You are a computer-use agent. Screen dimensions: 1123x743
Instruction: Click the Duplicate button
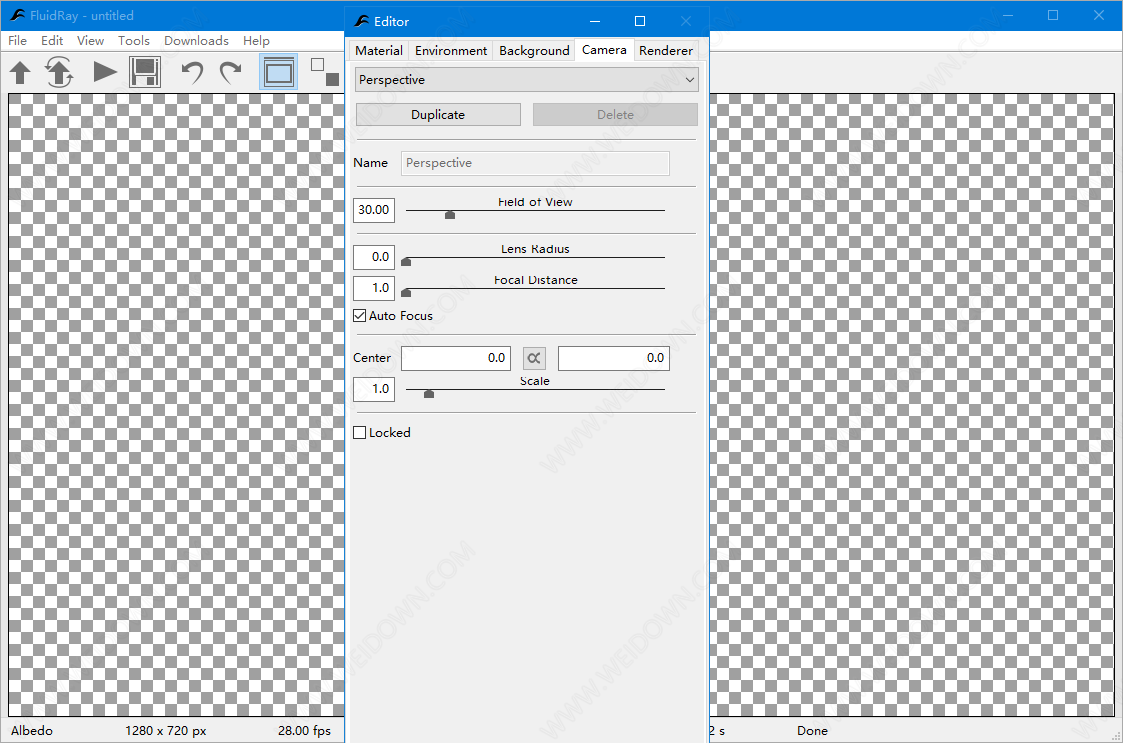pos(438,115)
